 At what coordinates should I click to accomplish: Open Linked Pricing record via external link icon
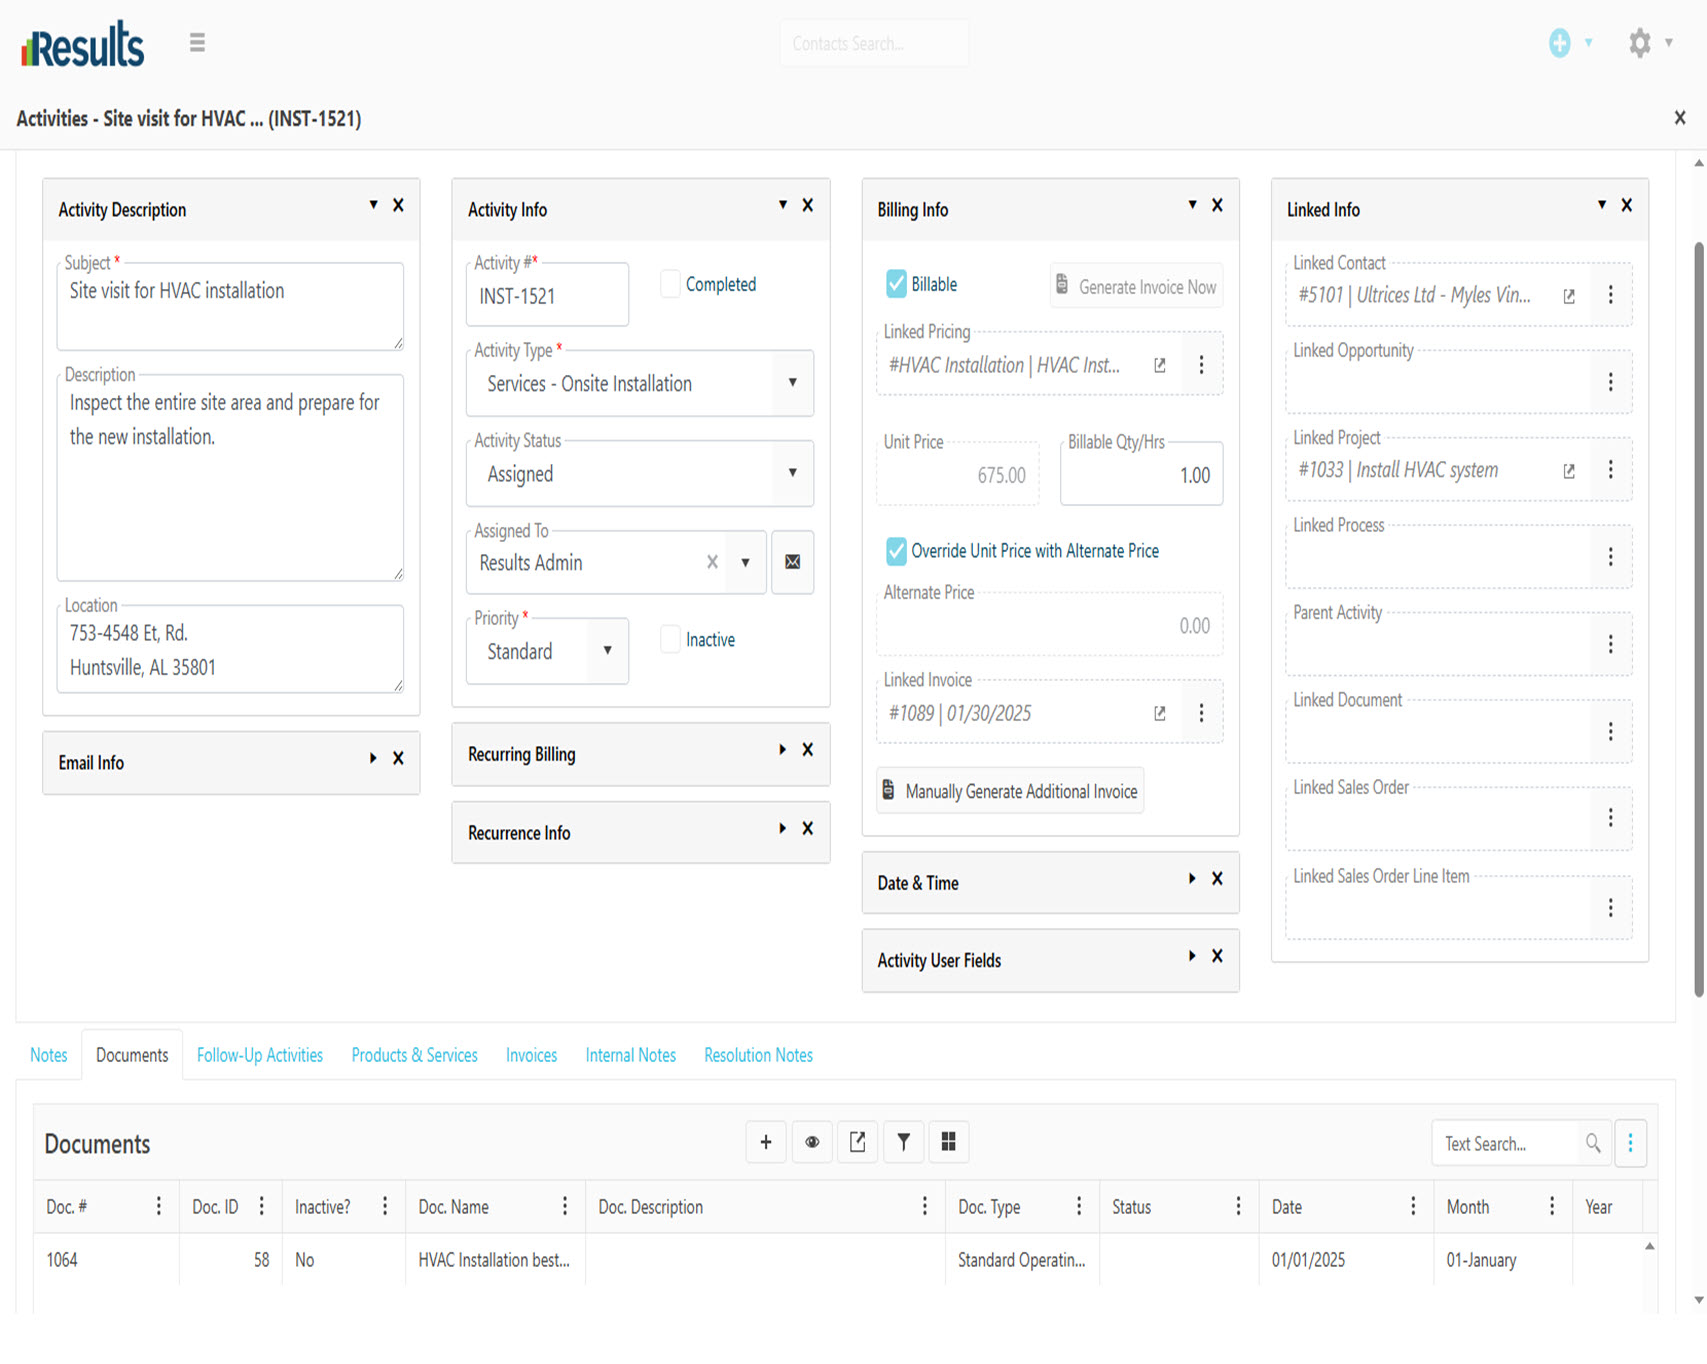(x=1159, y=365)
